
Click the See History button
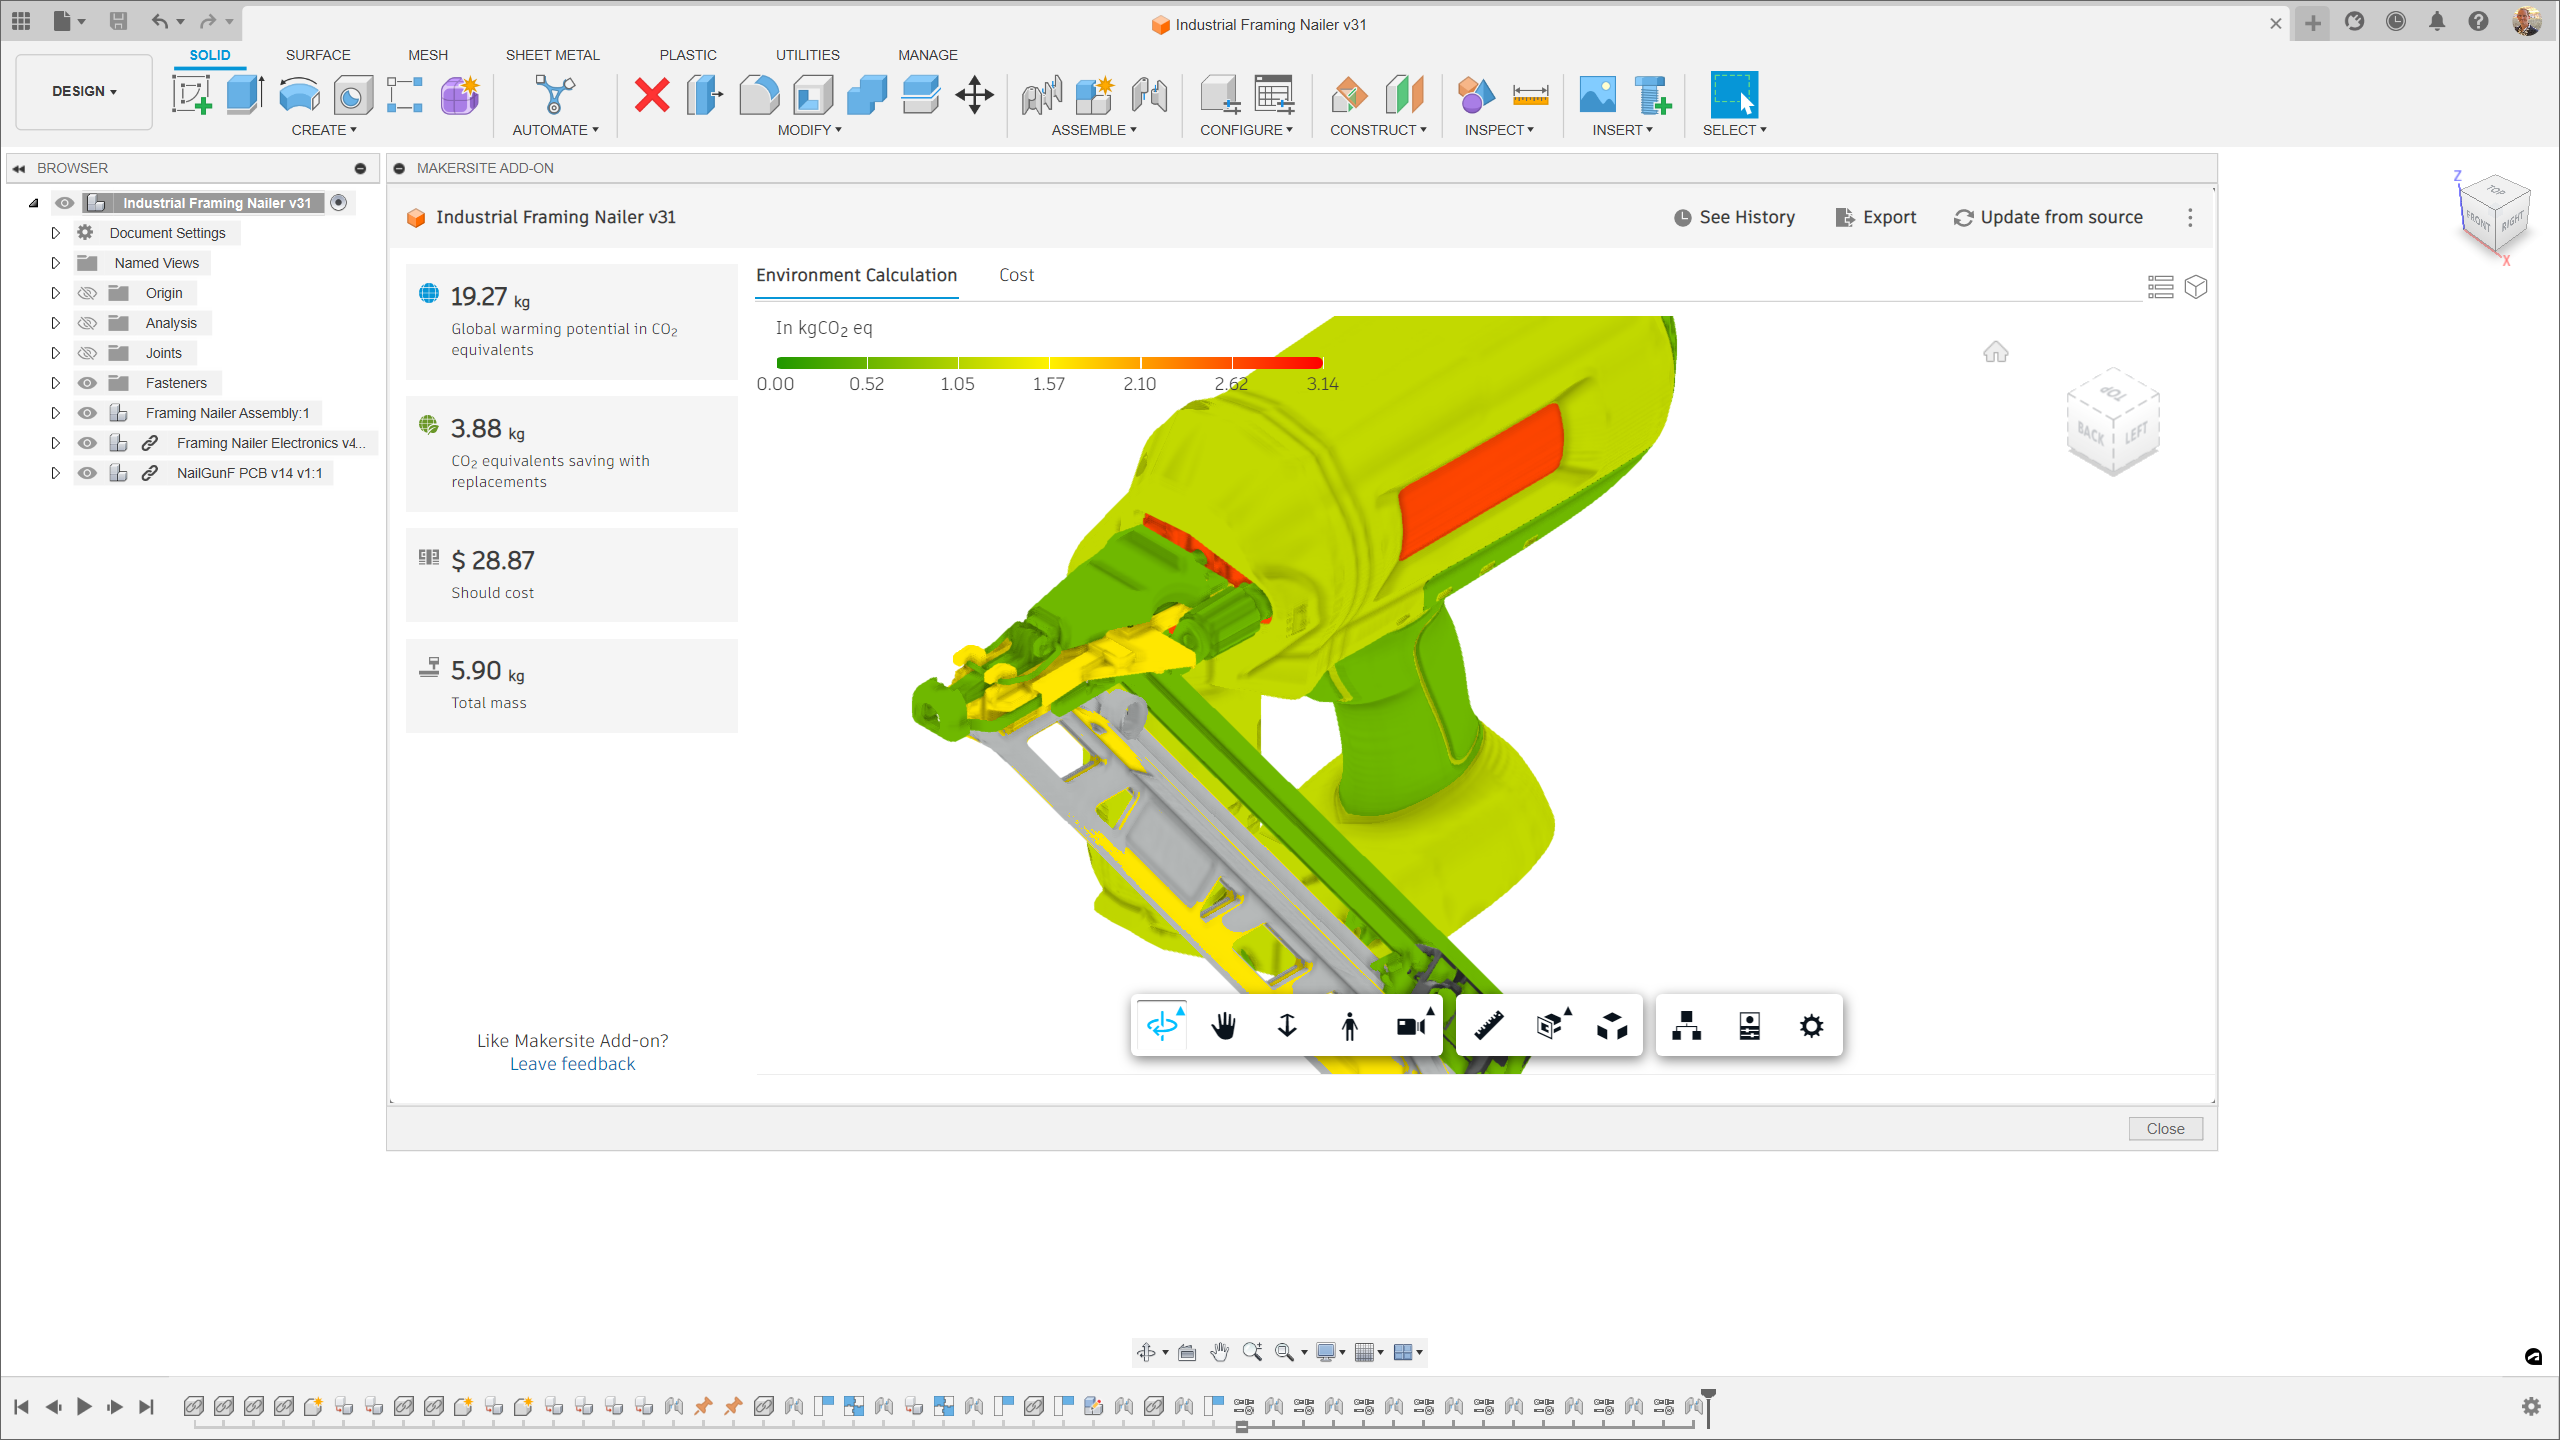pyautogui.click(x=1734, y=216)
